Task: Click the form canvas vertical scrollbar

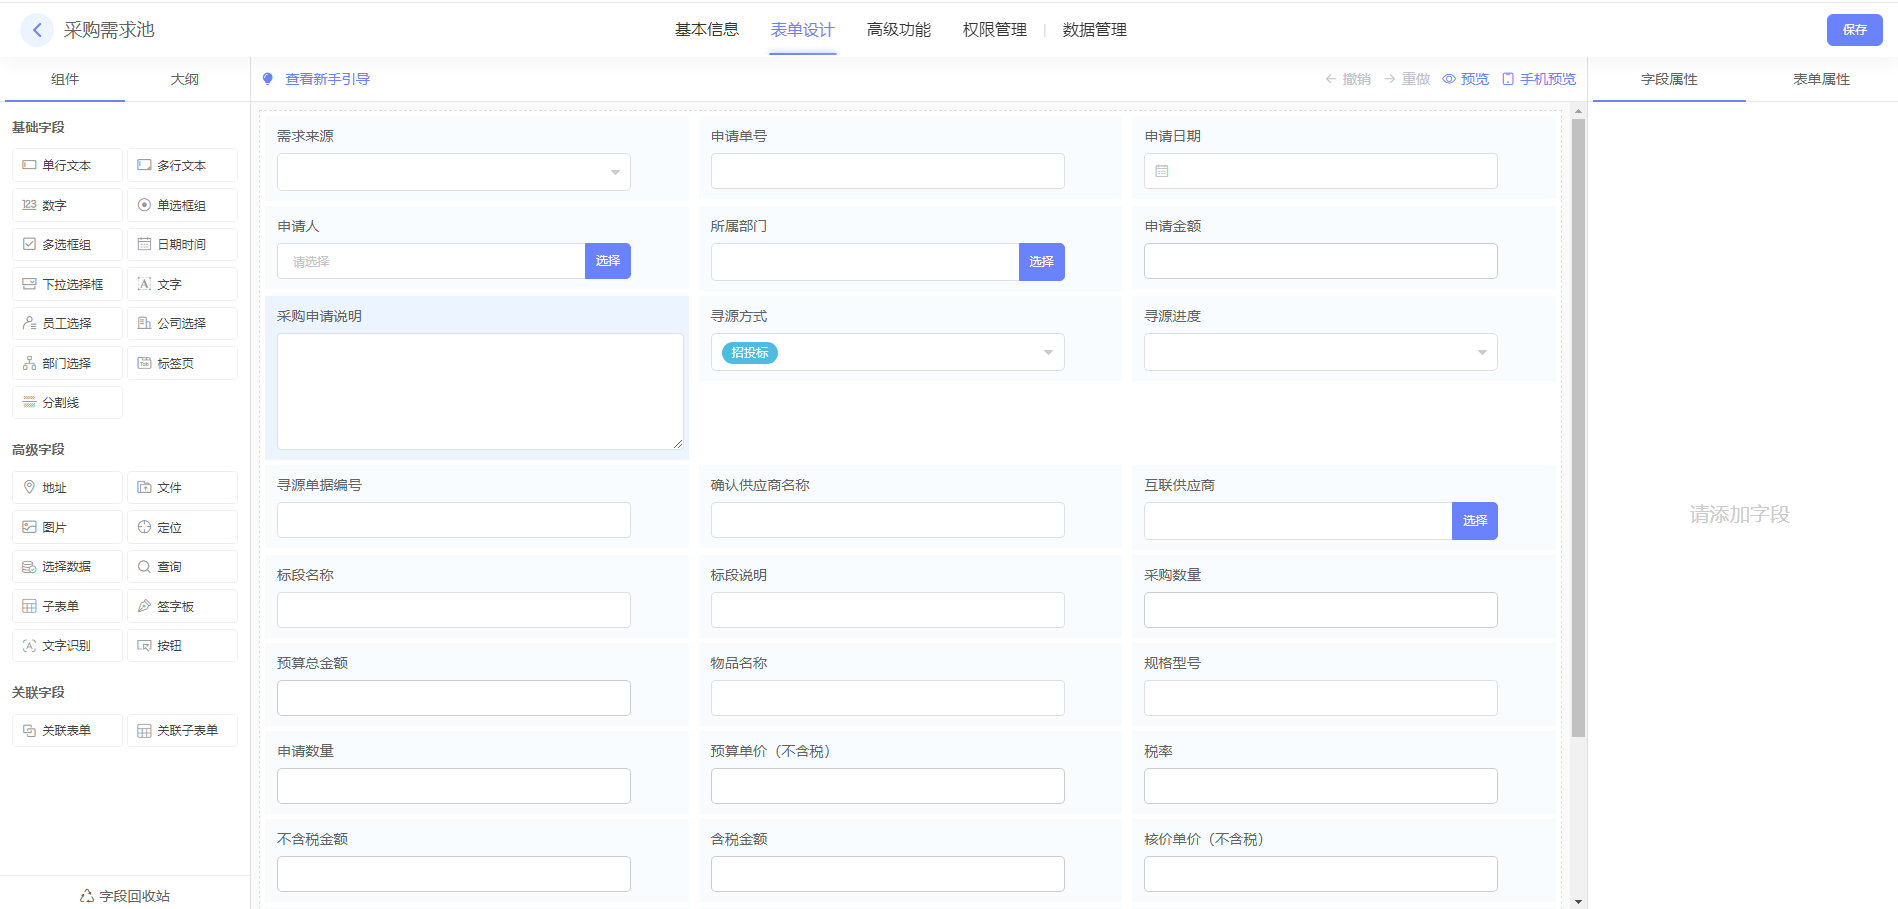Action: pyautogui.click(x=1578, y=430)
